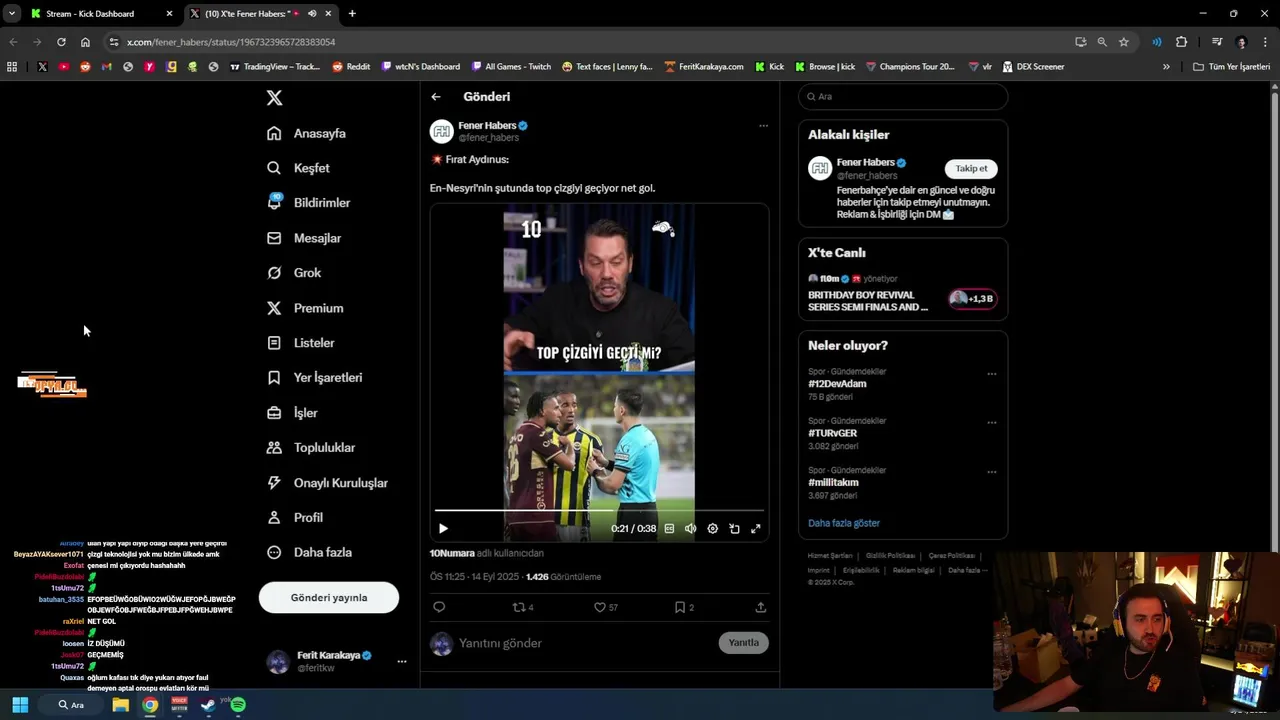1280x720 pixels.
Task: Reload the page
Action: (61, 42)
